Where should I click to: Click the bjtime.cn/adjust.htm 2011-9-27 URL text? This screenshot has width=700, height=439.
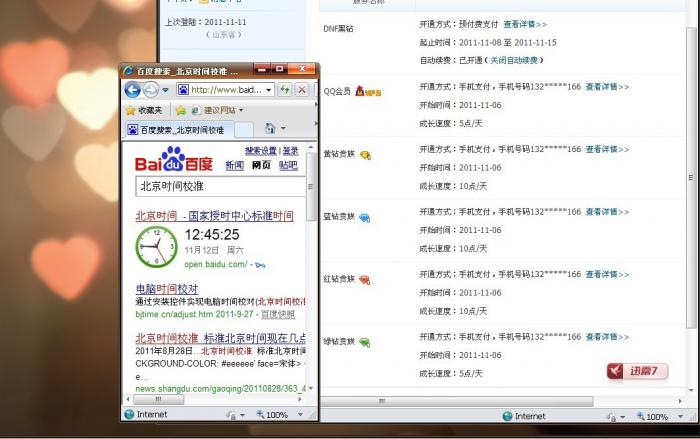194,314
